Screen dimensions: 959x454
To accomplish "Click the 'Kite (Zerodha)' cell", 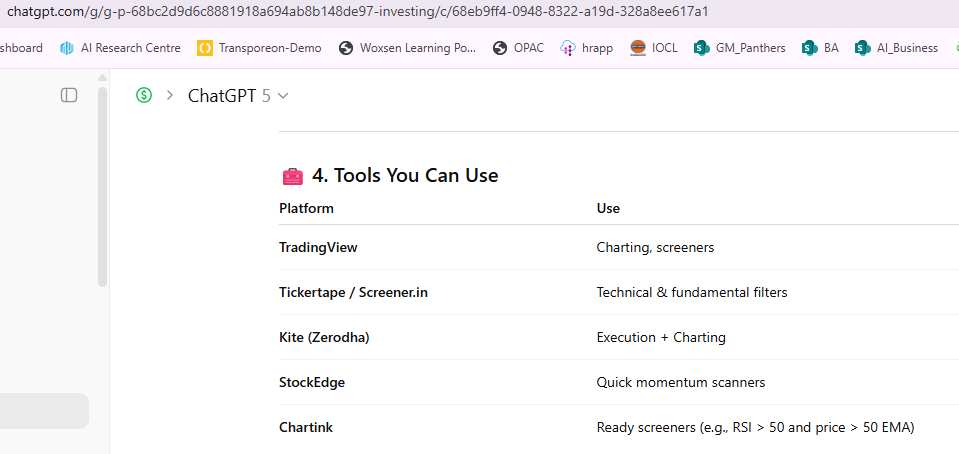I will [324, 337].
